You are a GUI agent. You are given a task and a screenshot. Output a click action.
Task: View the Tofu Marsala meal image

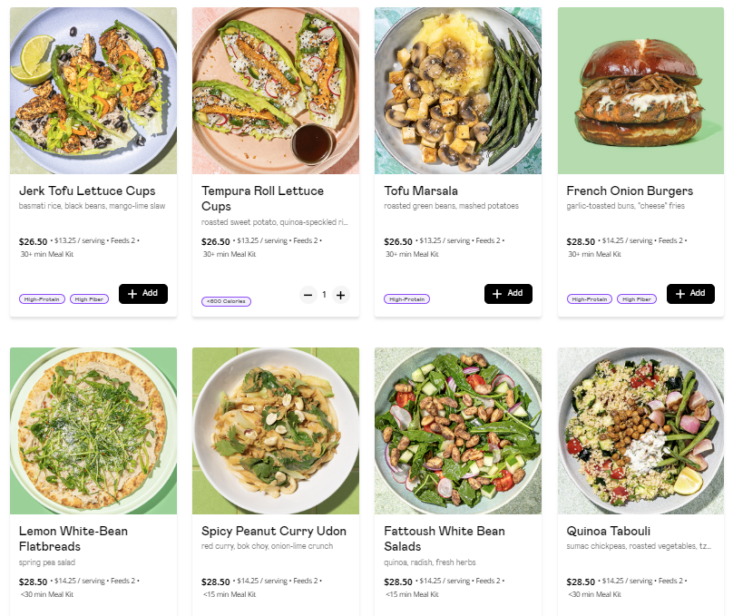(458, 91)
